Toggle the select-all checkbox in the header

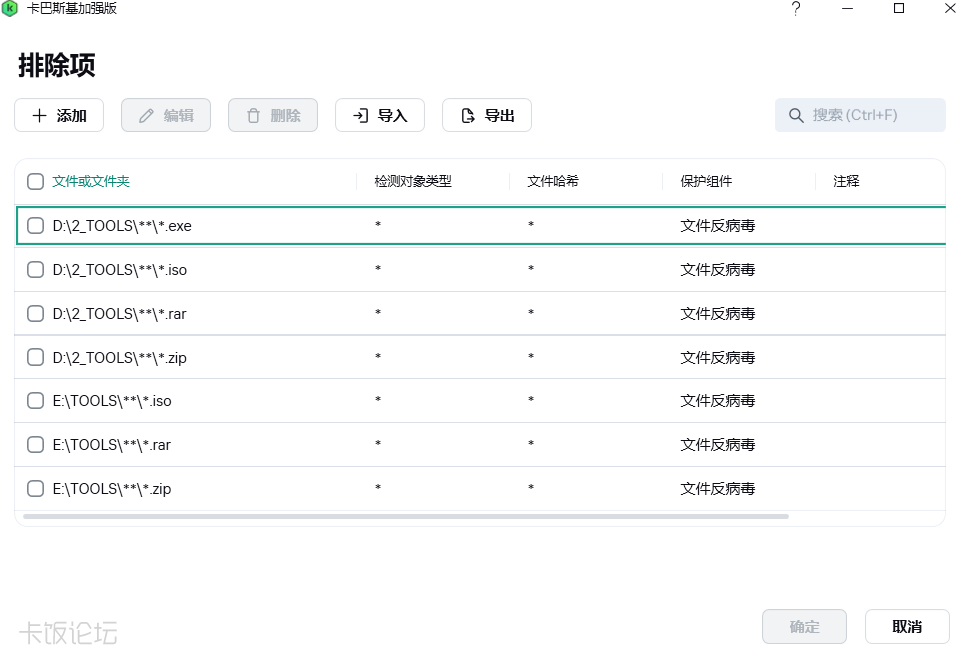pos(35,181)
